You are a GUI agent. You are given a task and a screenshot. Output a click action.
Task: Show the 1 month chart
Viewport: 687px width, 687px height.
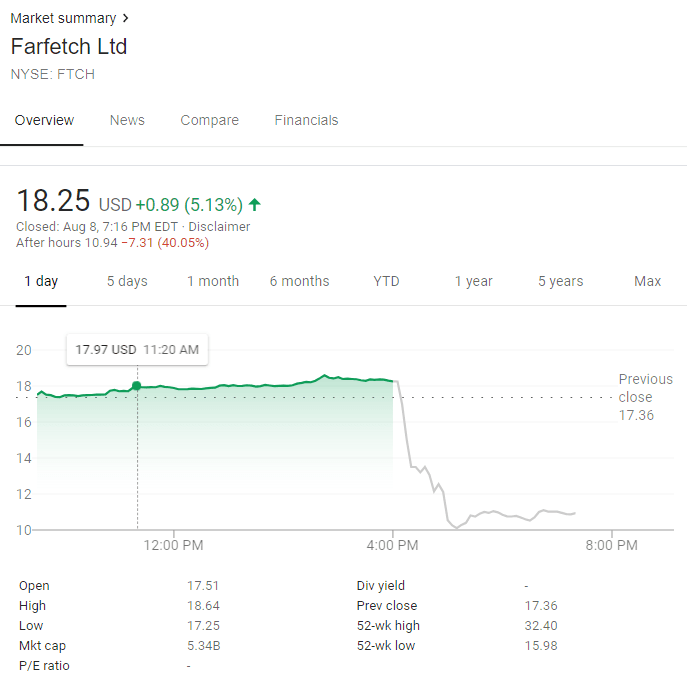pyautogui.click(x=213, y=281)
